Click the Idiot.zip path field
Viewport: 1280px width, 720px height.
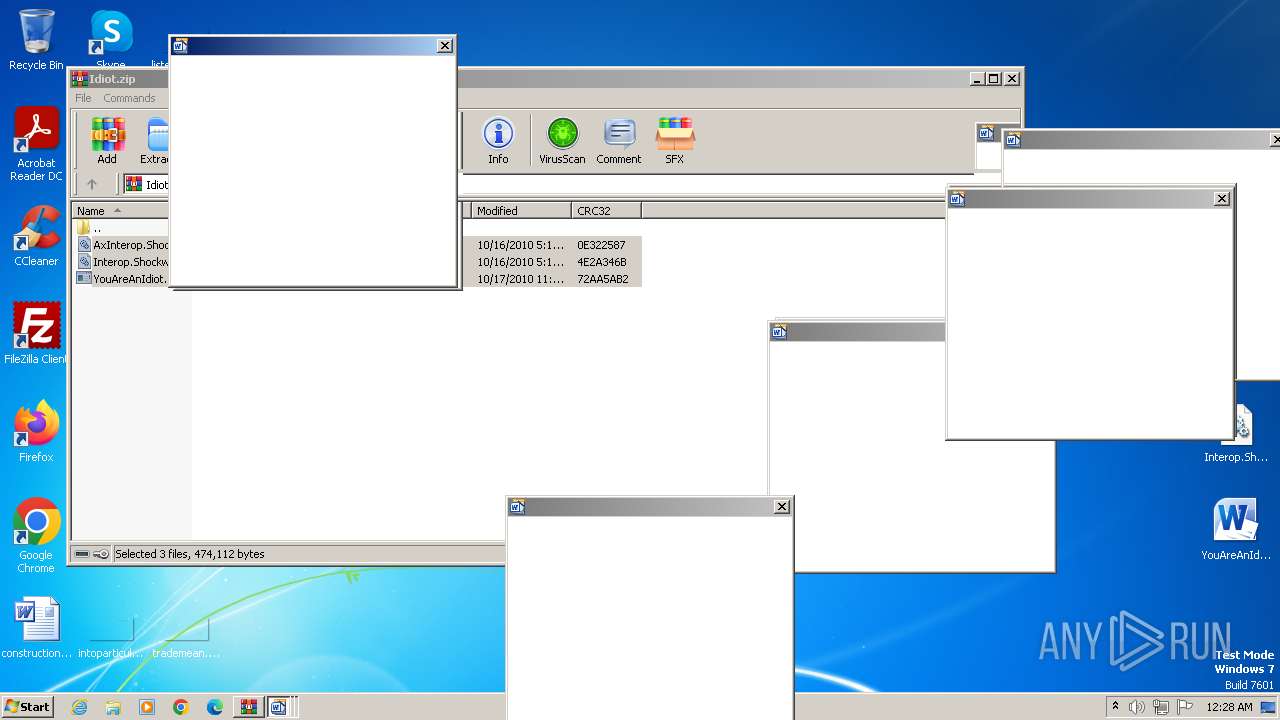coord(146,185)
